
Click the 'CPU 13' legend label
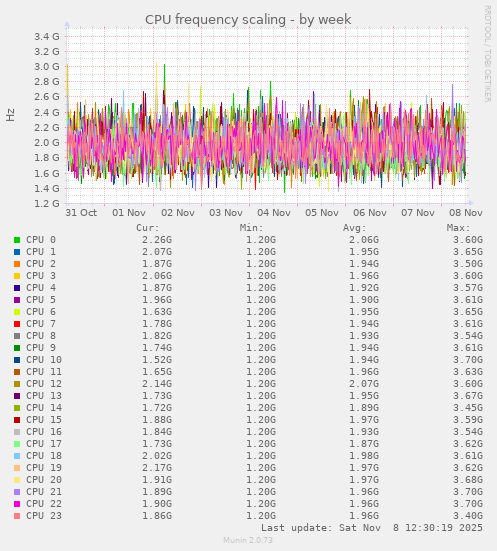(x=44, y=396)
